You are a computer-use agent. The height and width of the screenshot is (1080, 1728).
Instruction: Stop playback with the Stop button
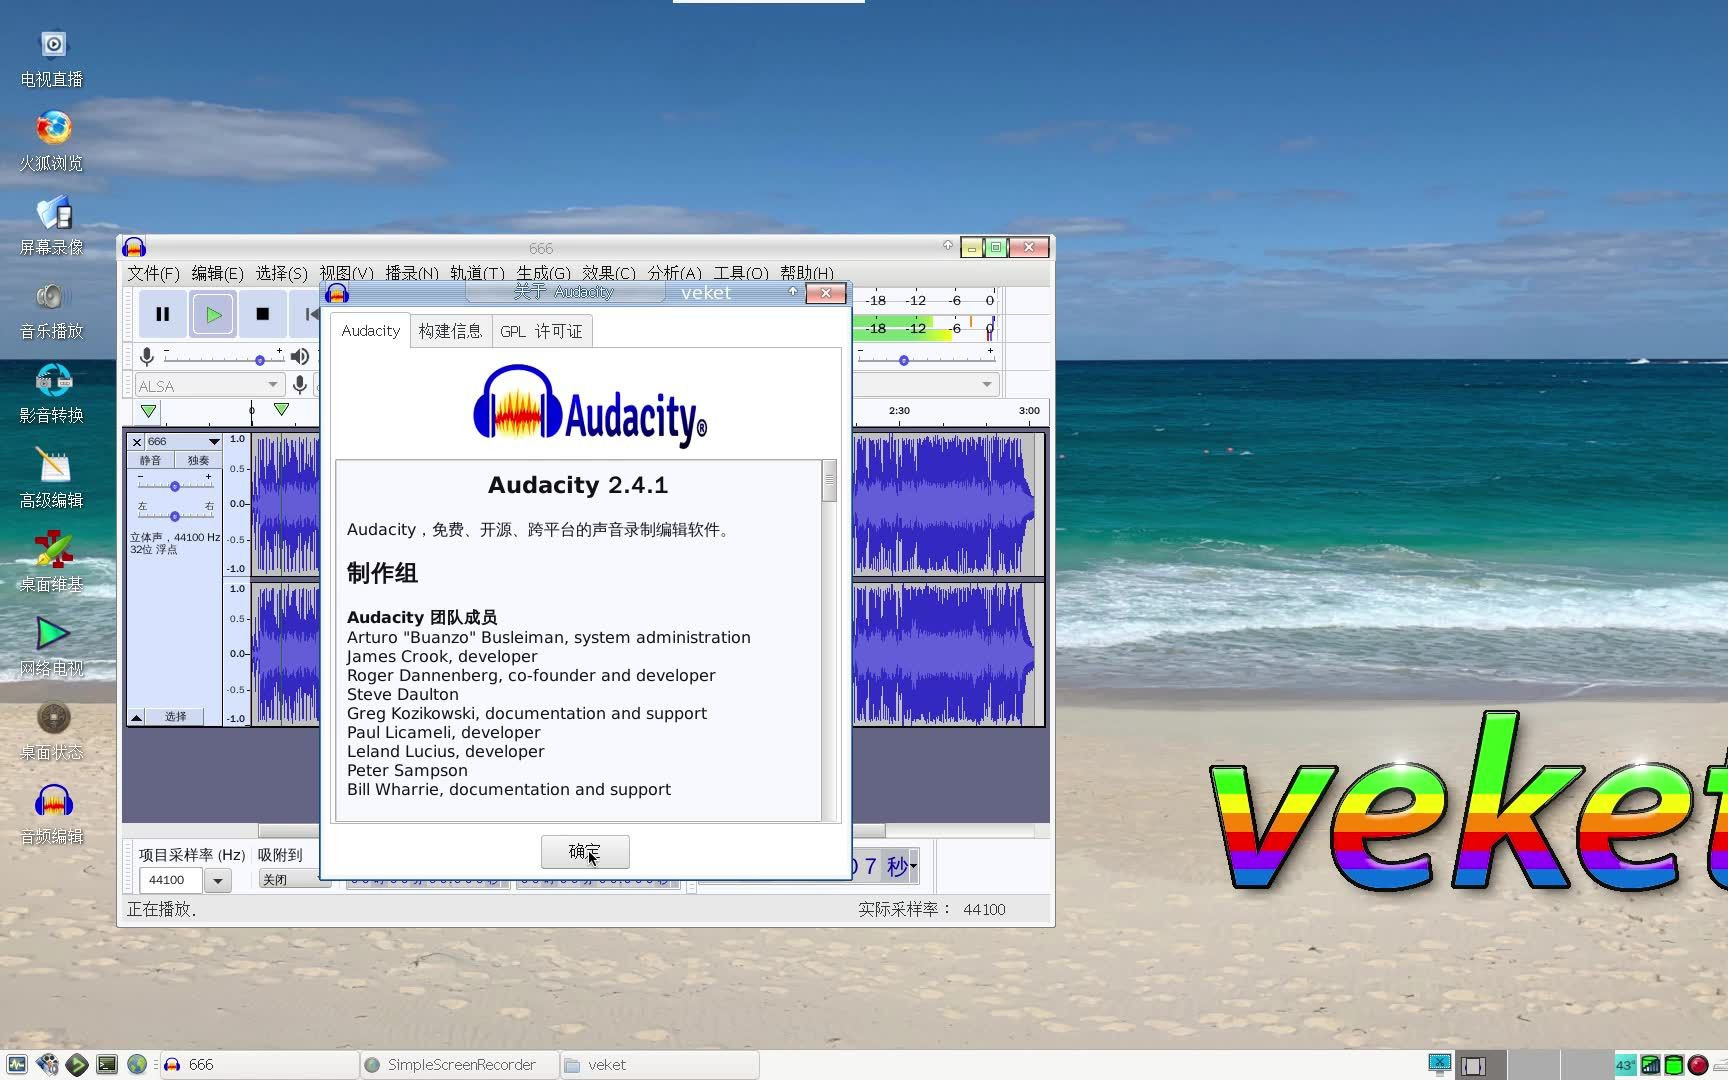(263, 314)
